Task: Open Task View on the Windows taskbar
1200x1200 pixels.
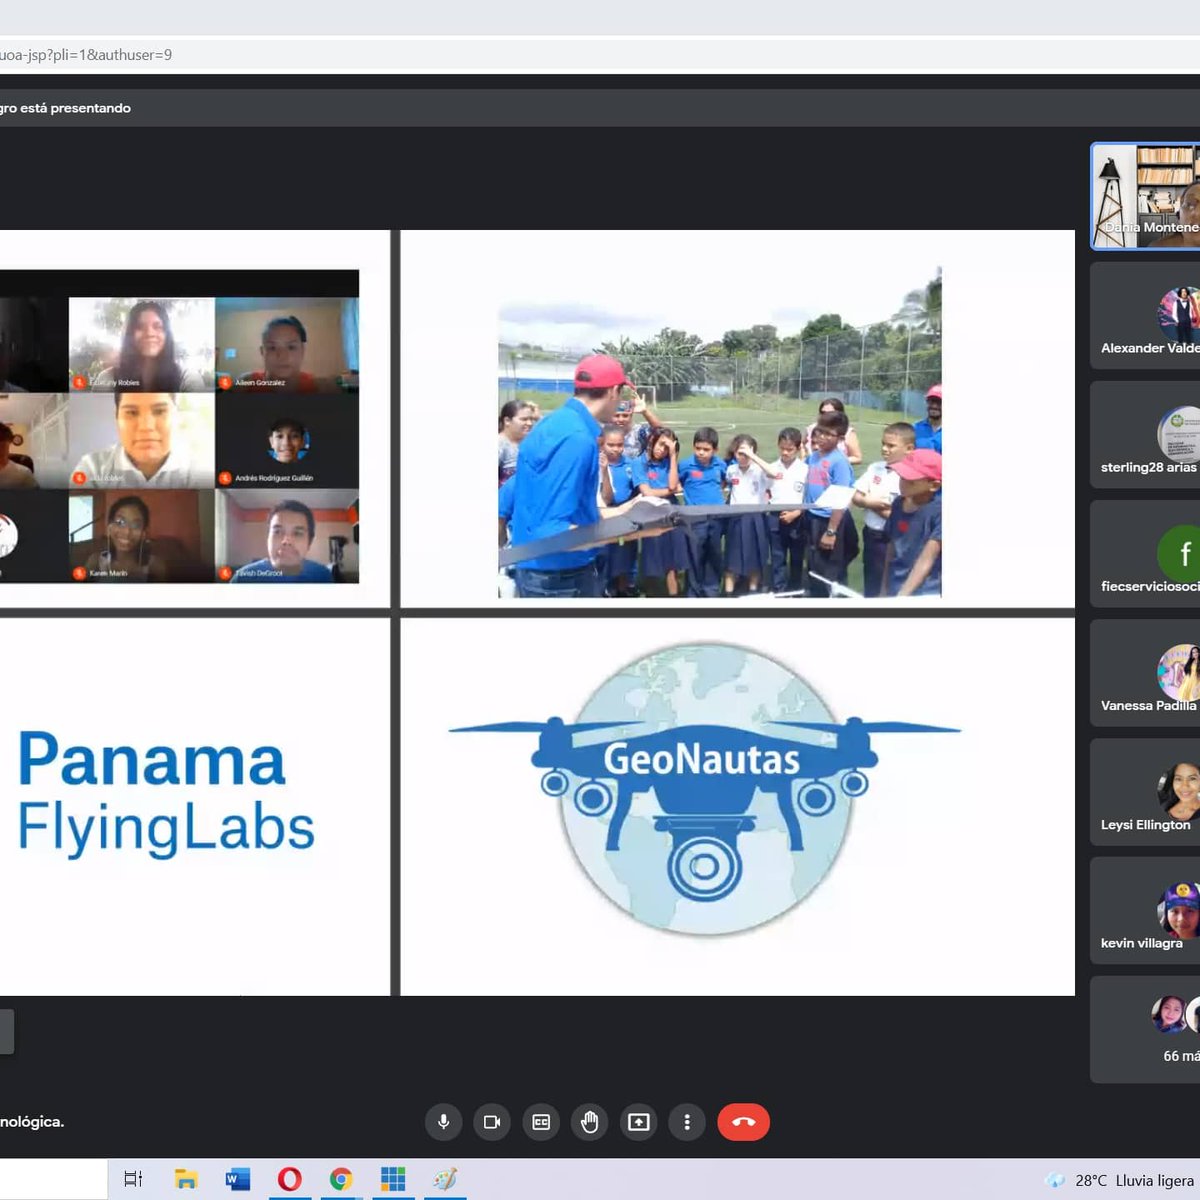Action: click(x=133, y=1180)
